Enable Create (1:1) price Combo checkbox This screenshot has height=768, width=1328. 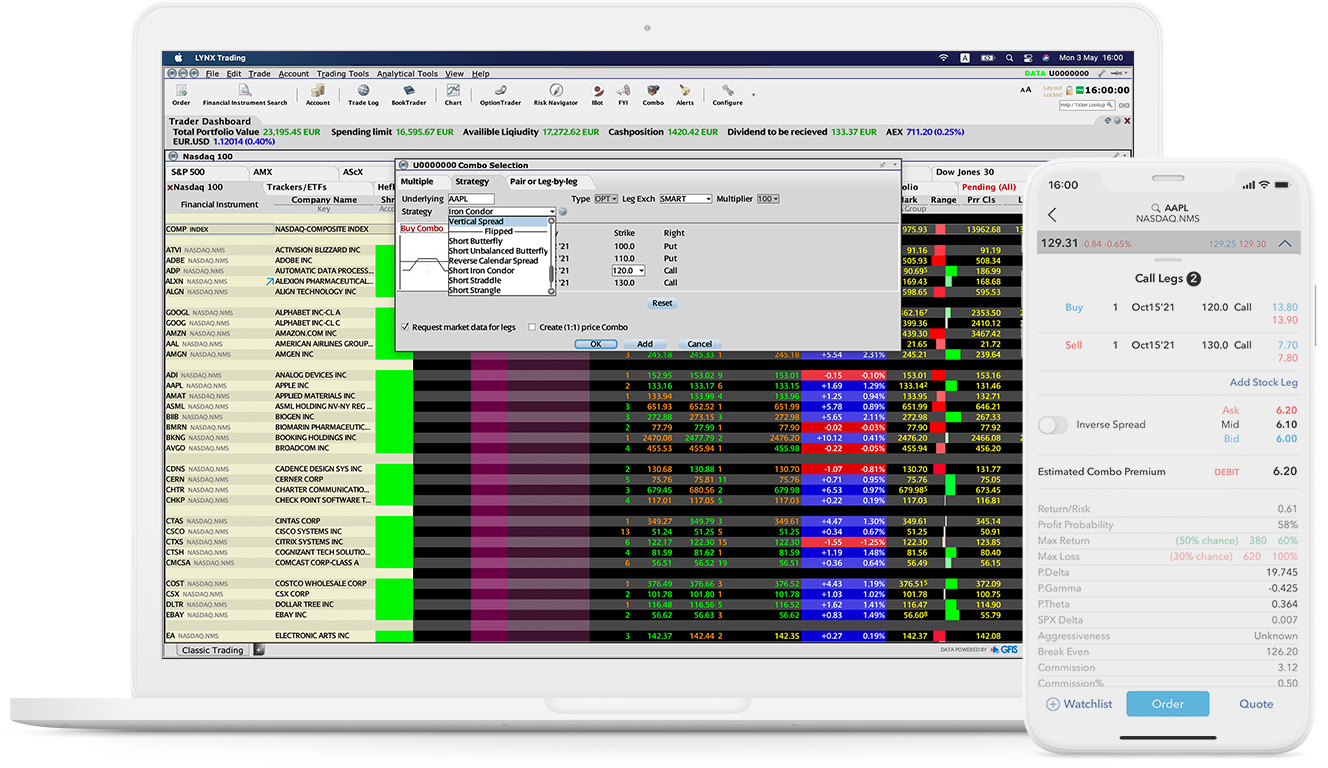pos(532,327)
